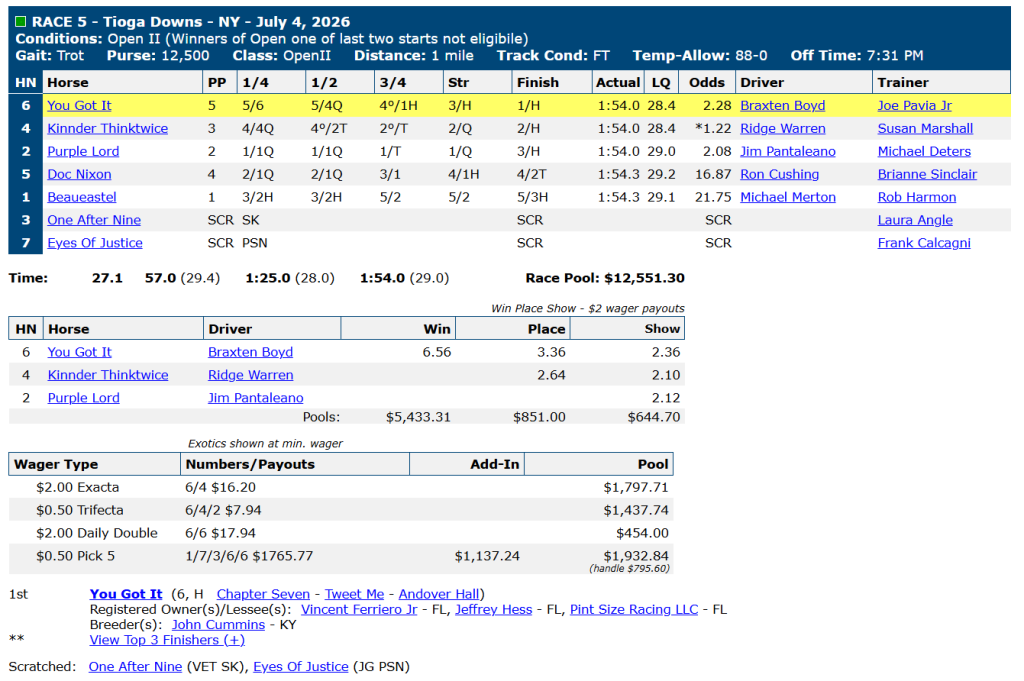Select the $0.50 Pick 5 wager label
The image size is (1024, 681).
point(75,556)
